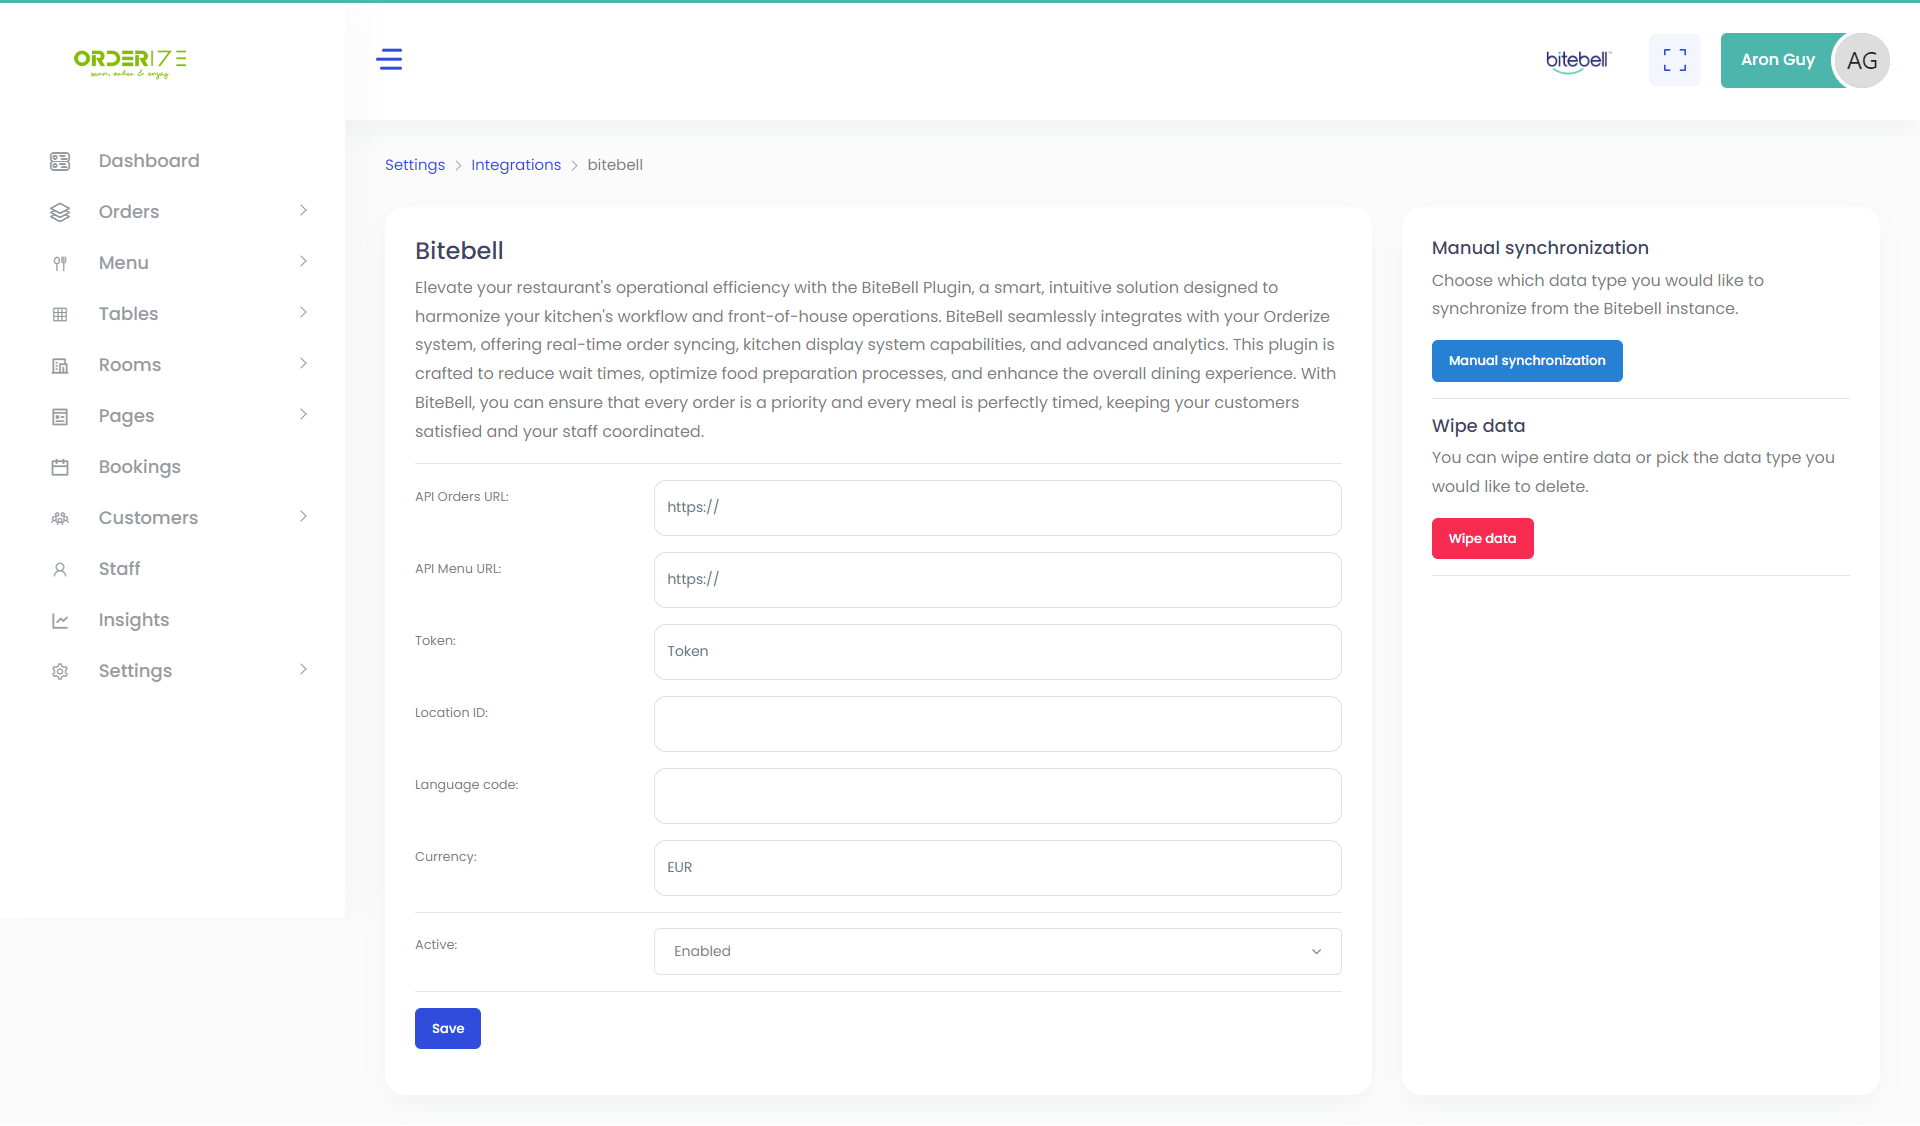
Task: Click the Orders layers icon
Action: pyautogui.click(x=60, y=212)
